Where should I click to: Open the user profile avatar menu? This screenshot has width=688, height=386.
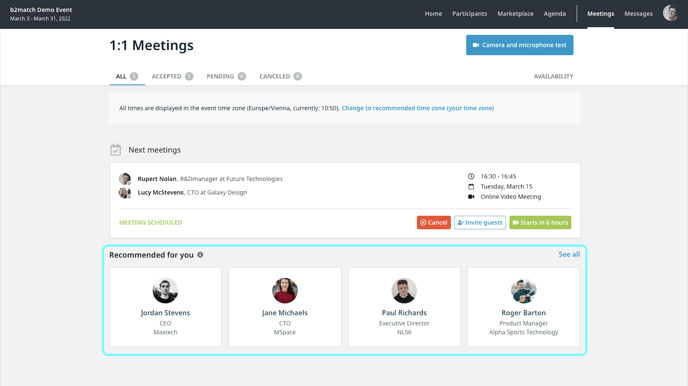point(670,13)
